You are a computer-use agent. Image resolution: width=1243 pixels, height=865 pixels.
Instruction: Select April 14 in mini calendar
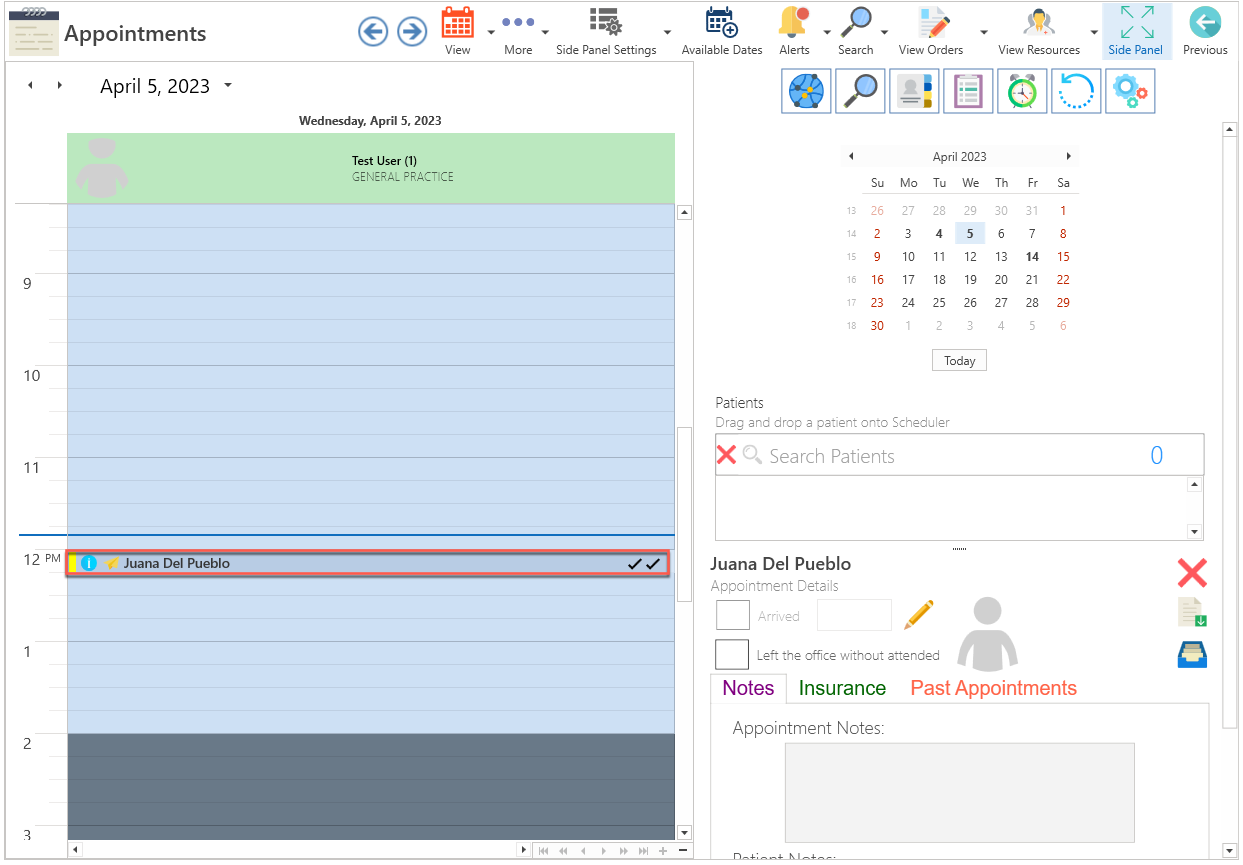point(1032,257)
